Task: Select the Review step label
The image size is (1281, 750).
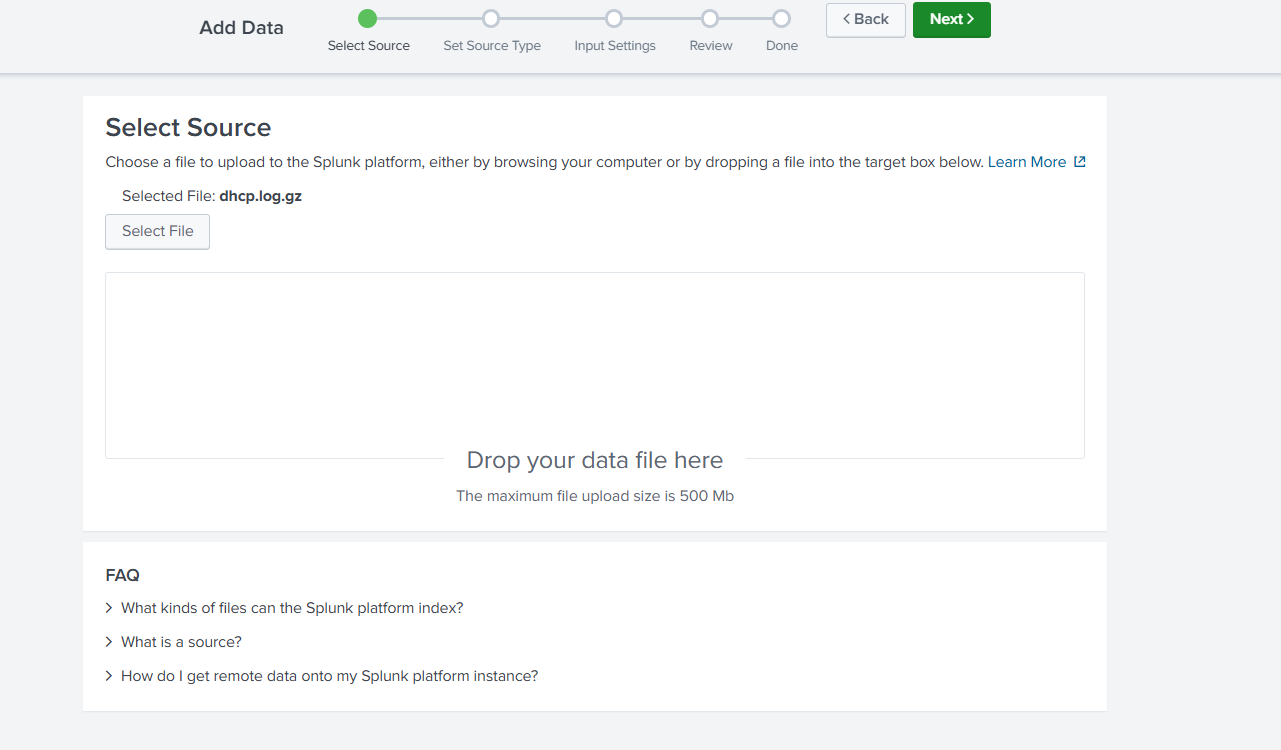Action: pyautogui.click(x=711, y=46)
